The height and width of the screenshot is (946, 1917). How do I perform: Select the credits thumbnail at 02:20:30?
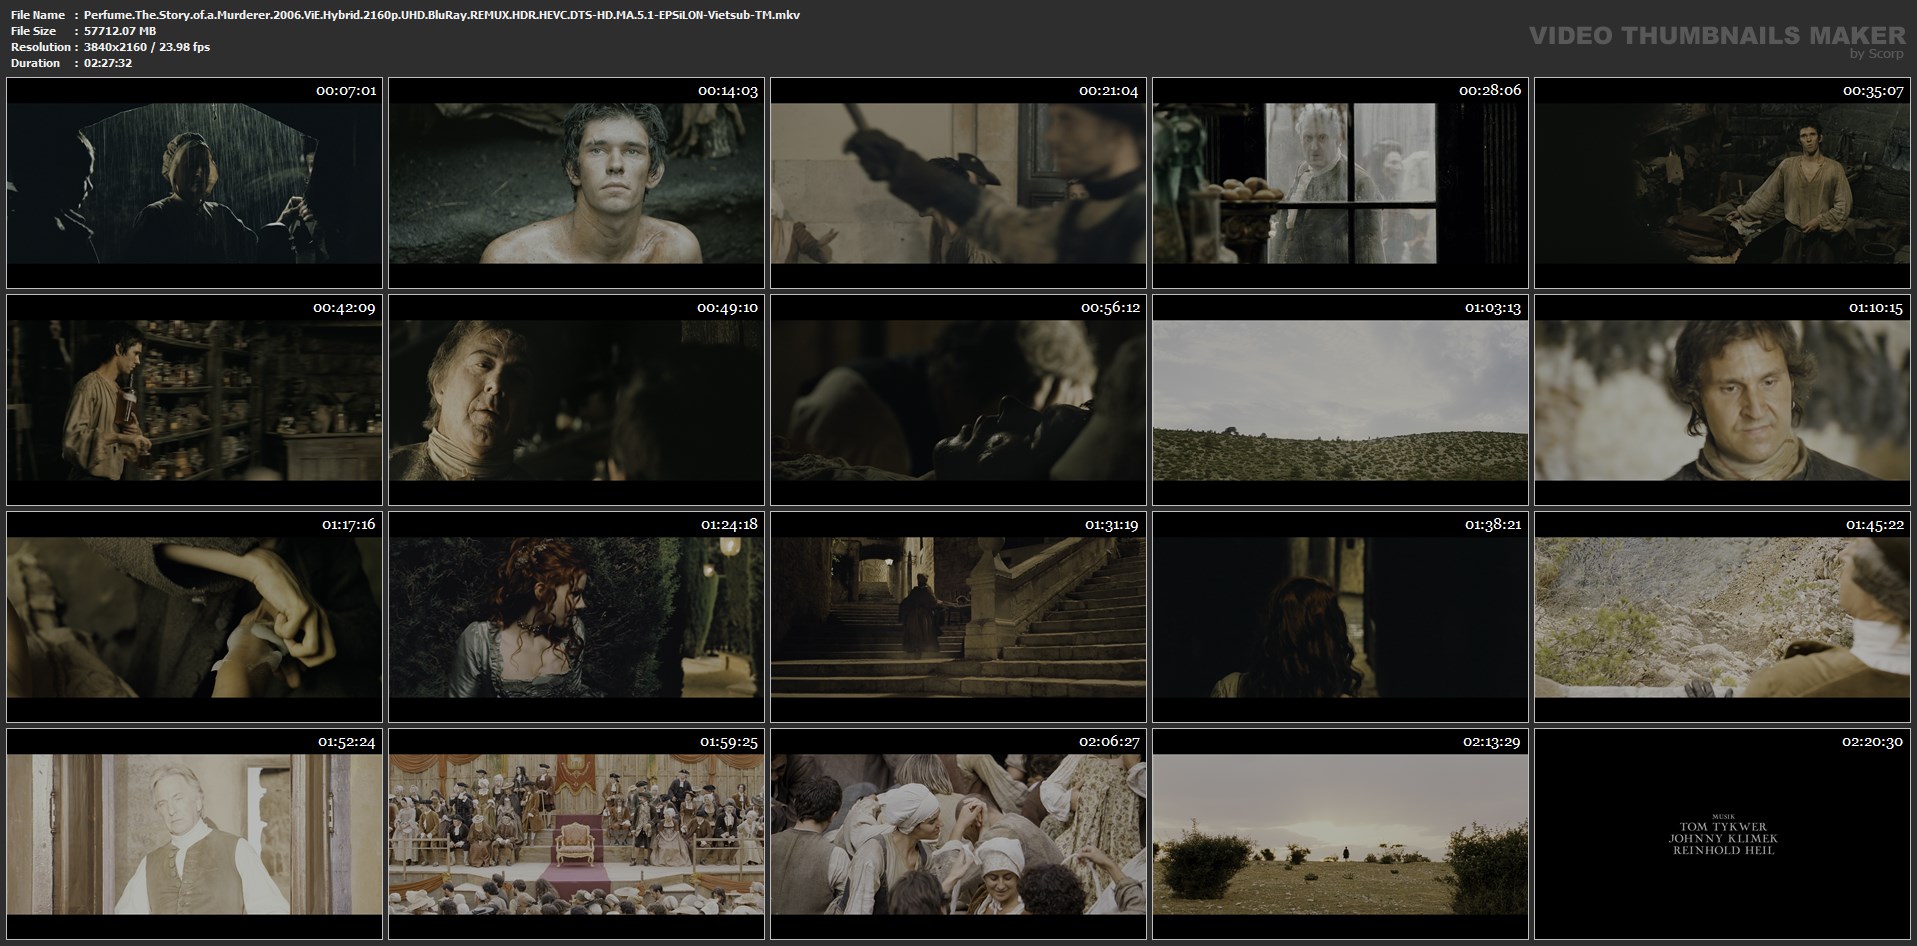pos(1722,834)
